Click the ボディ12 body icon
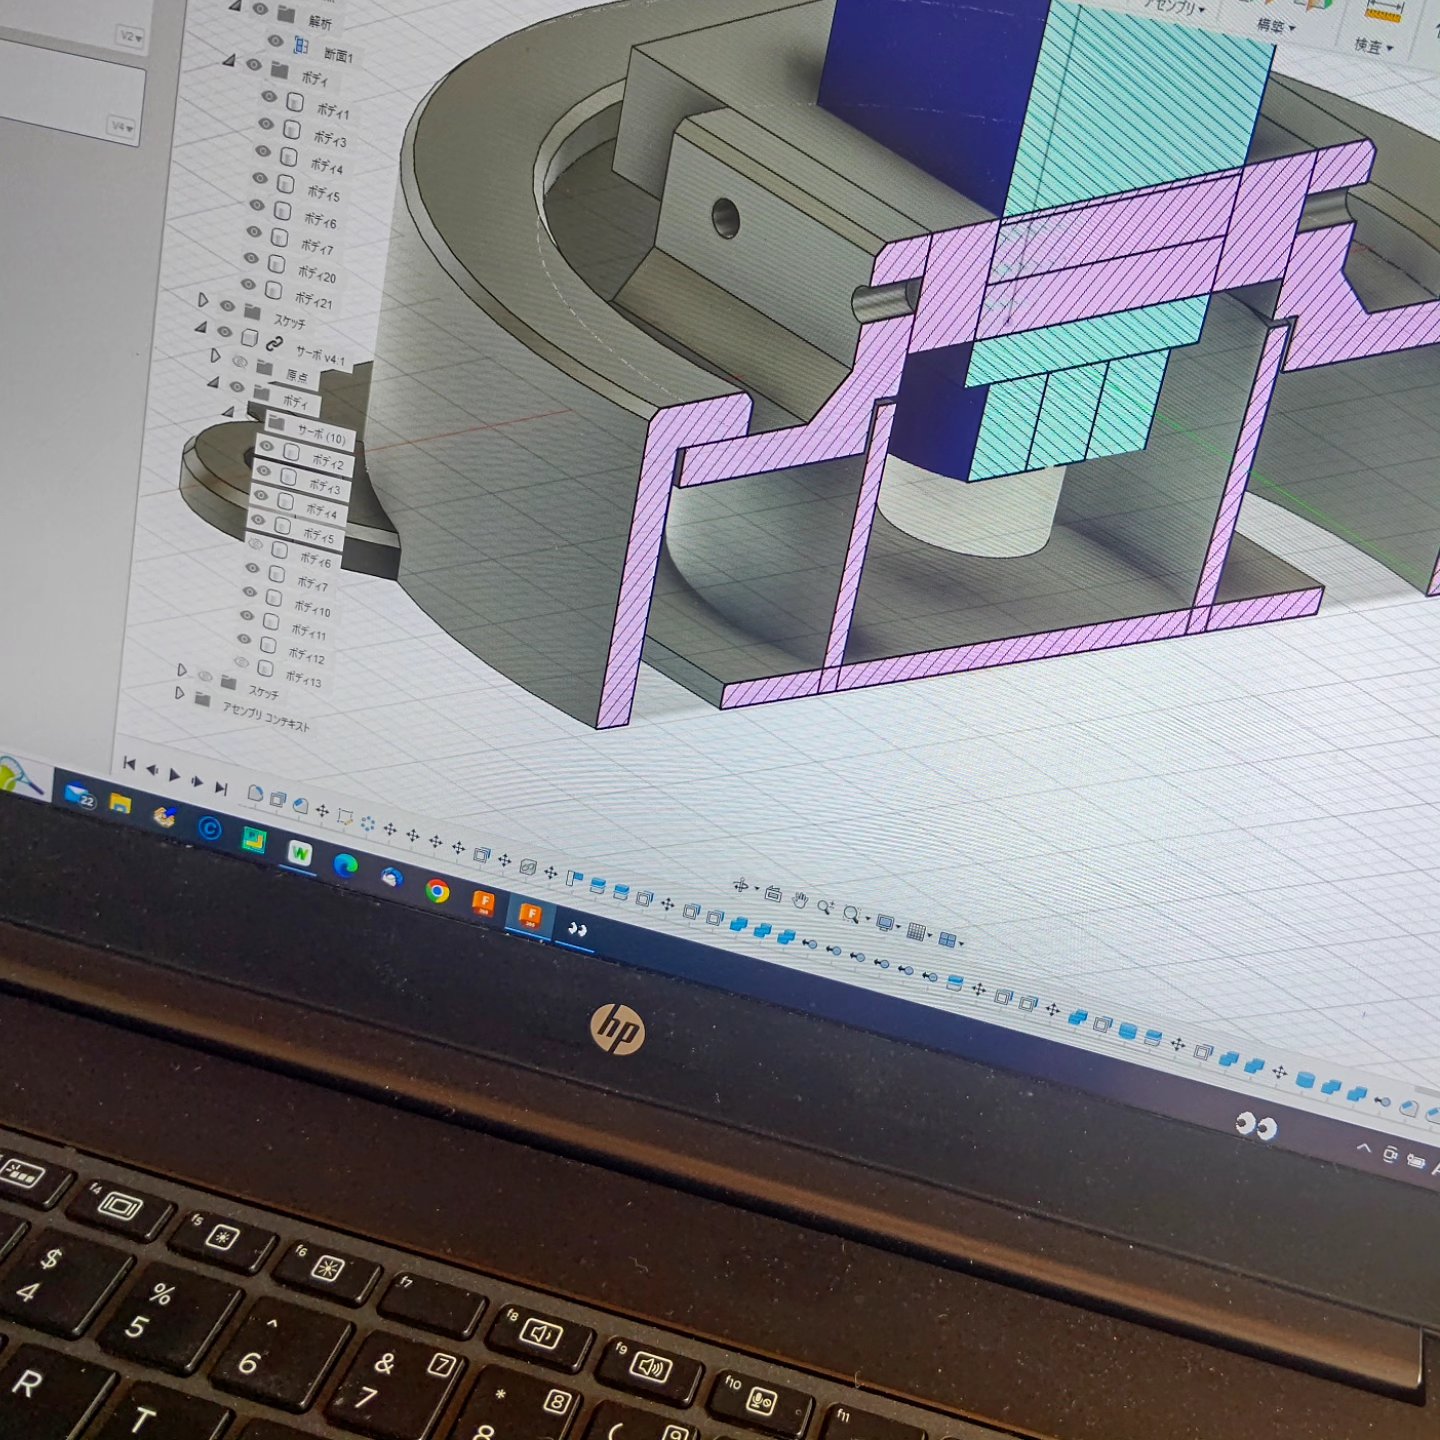The height and width of the screenshot is (1440, 1440). (267, 646)
